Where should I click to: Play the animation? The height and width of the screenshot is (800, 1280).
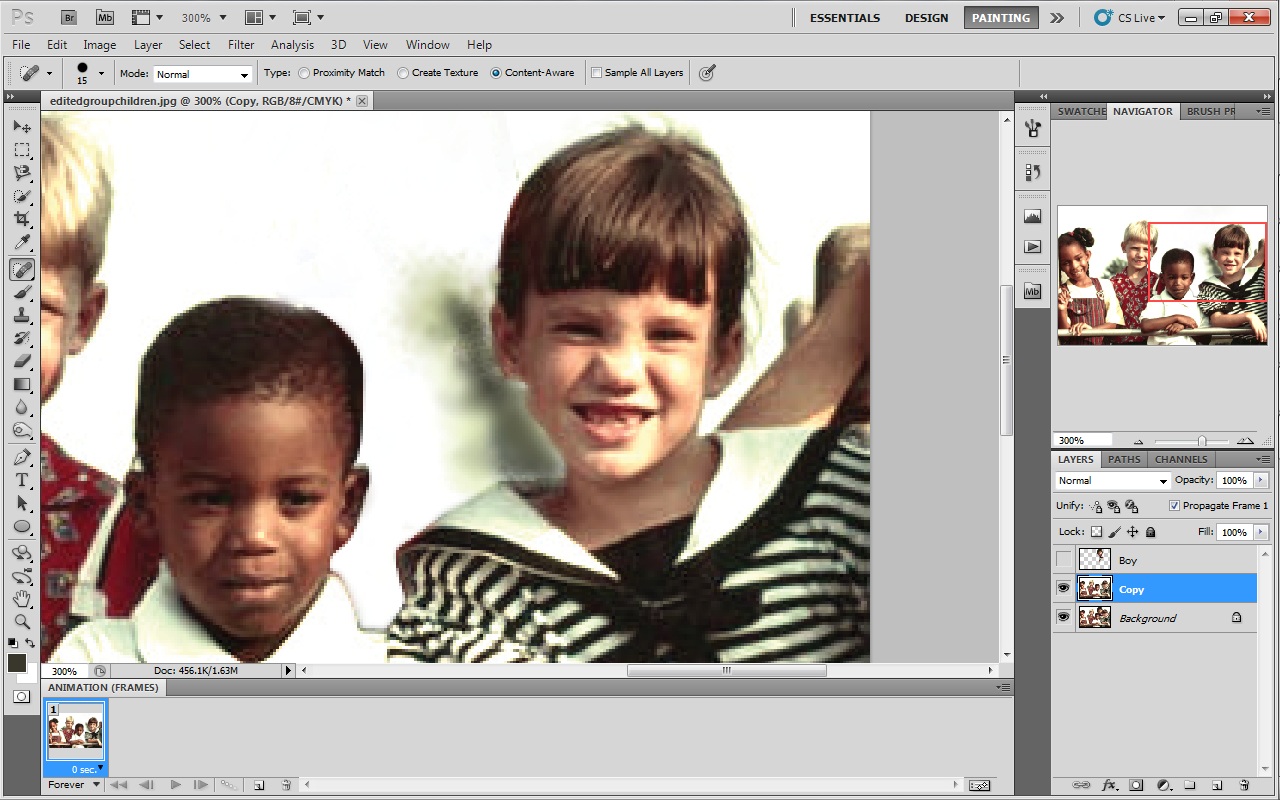[175, 785]
